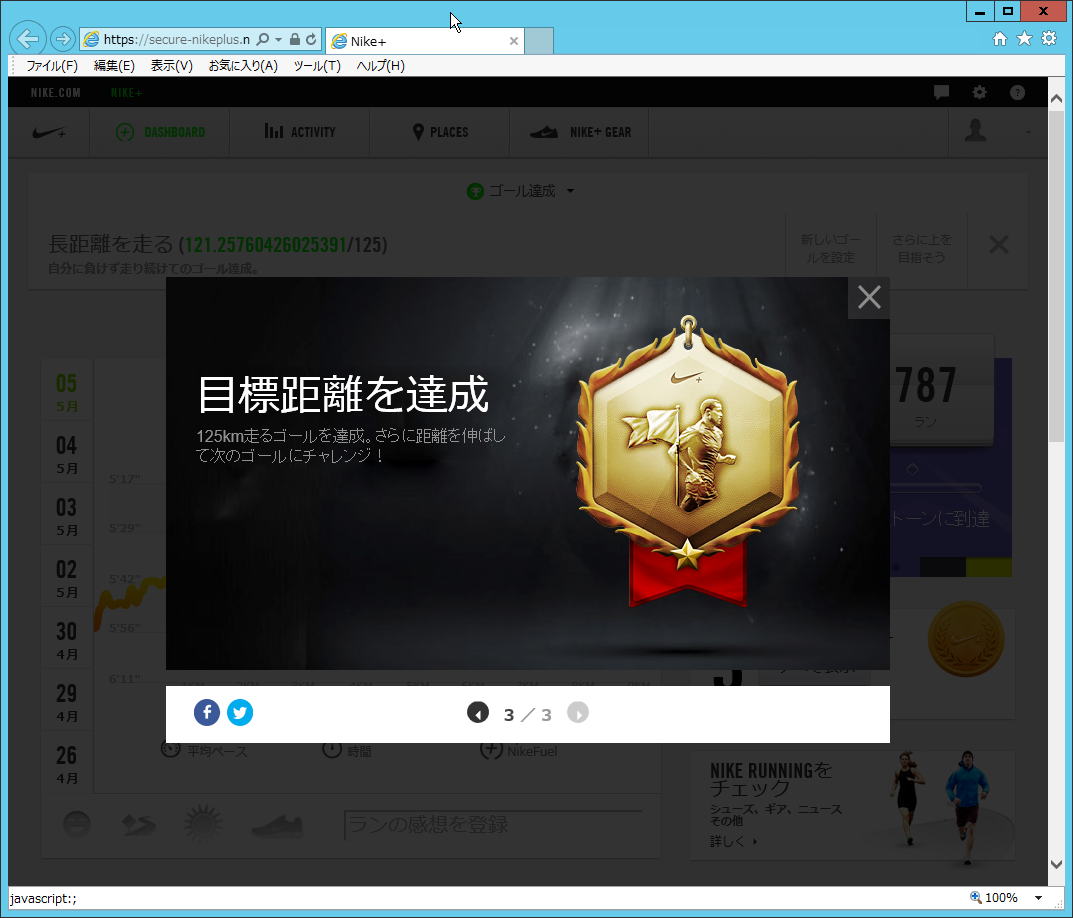
Task: Click the address bar URL field
Action: [176, 40]
